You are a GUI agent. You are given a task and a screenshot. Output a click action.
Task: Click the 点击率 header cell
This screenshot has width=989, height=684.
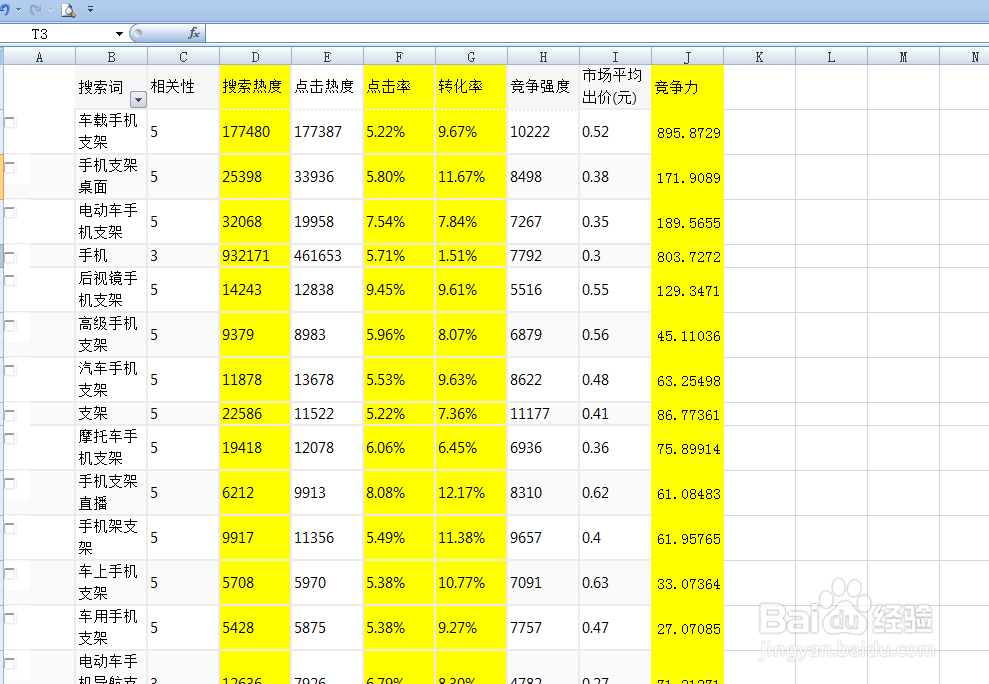point(399,86)
